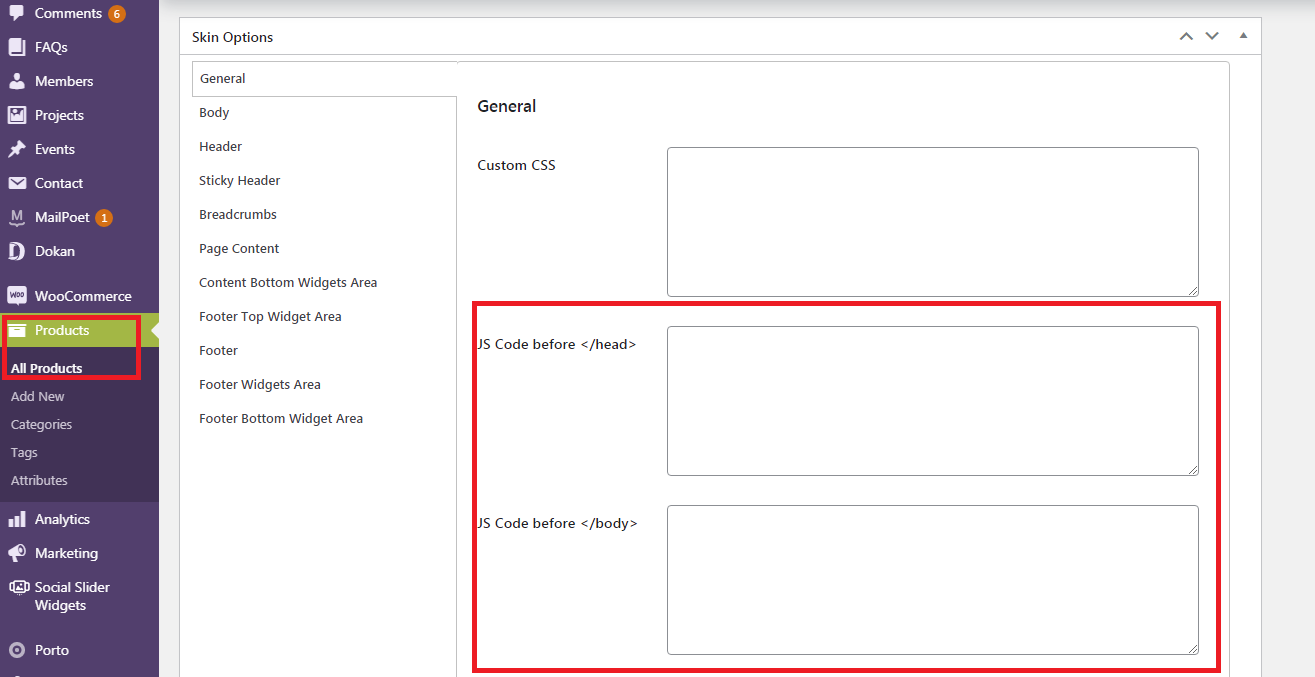Click the MailPoet M icon
1315x677 pixels.
coord(17,217)
